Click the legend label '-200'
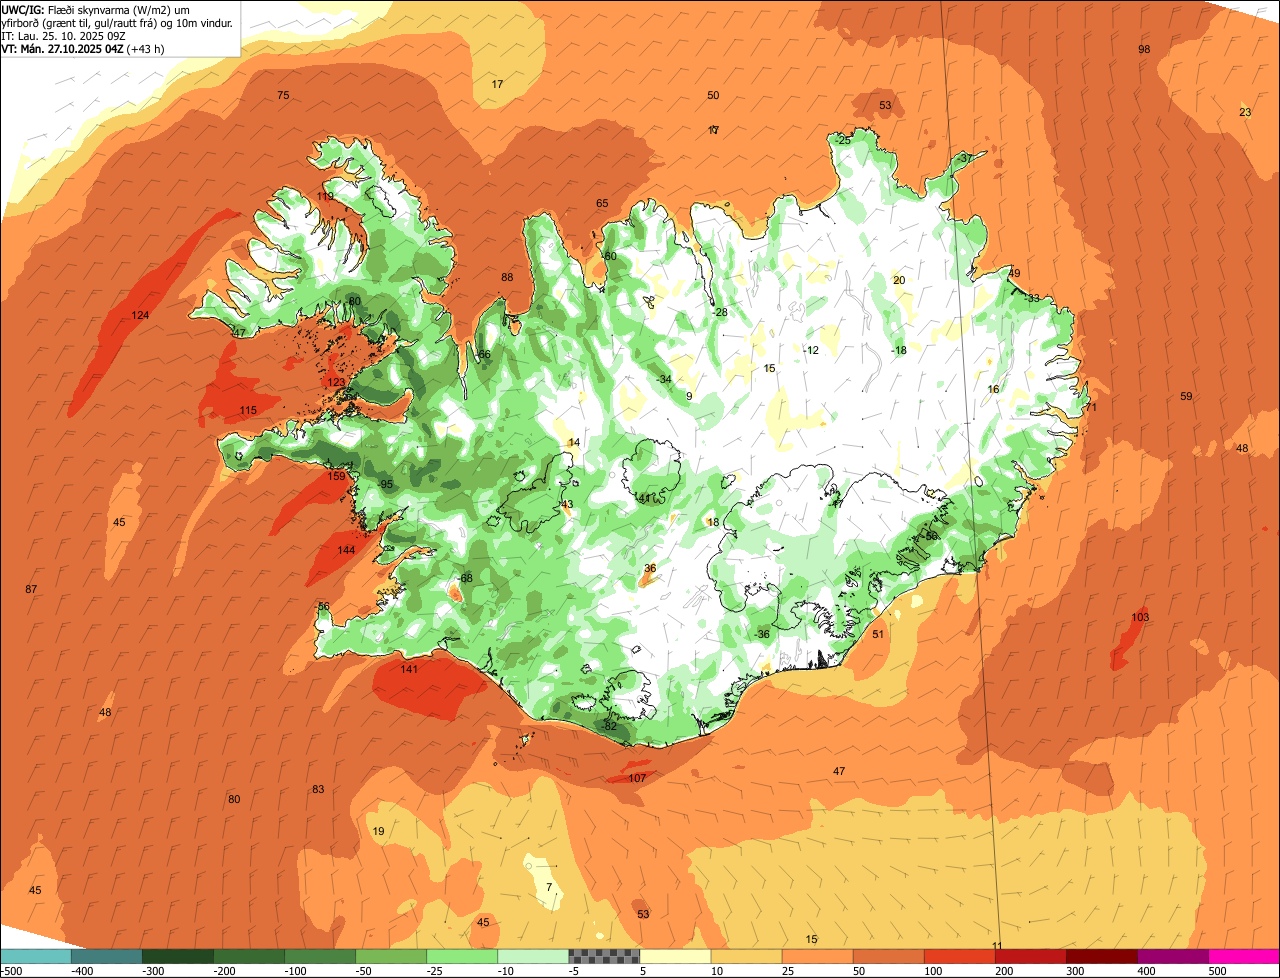This screenshot has width=1280, height=978. [x=223, y=971]
